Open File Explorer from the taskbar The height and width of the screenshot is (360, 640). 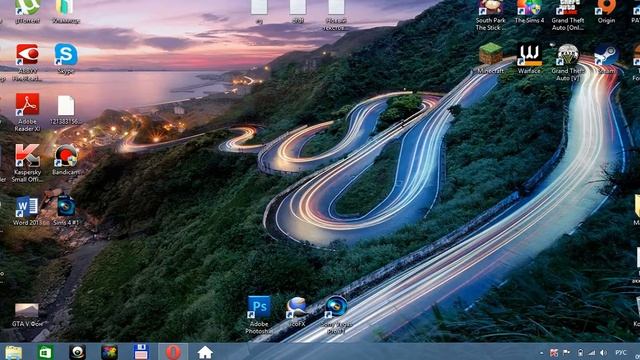(x=13, y=352)
